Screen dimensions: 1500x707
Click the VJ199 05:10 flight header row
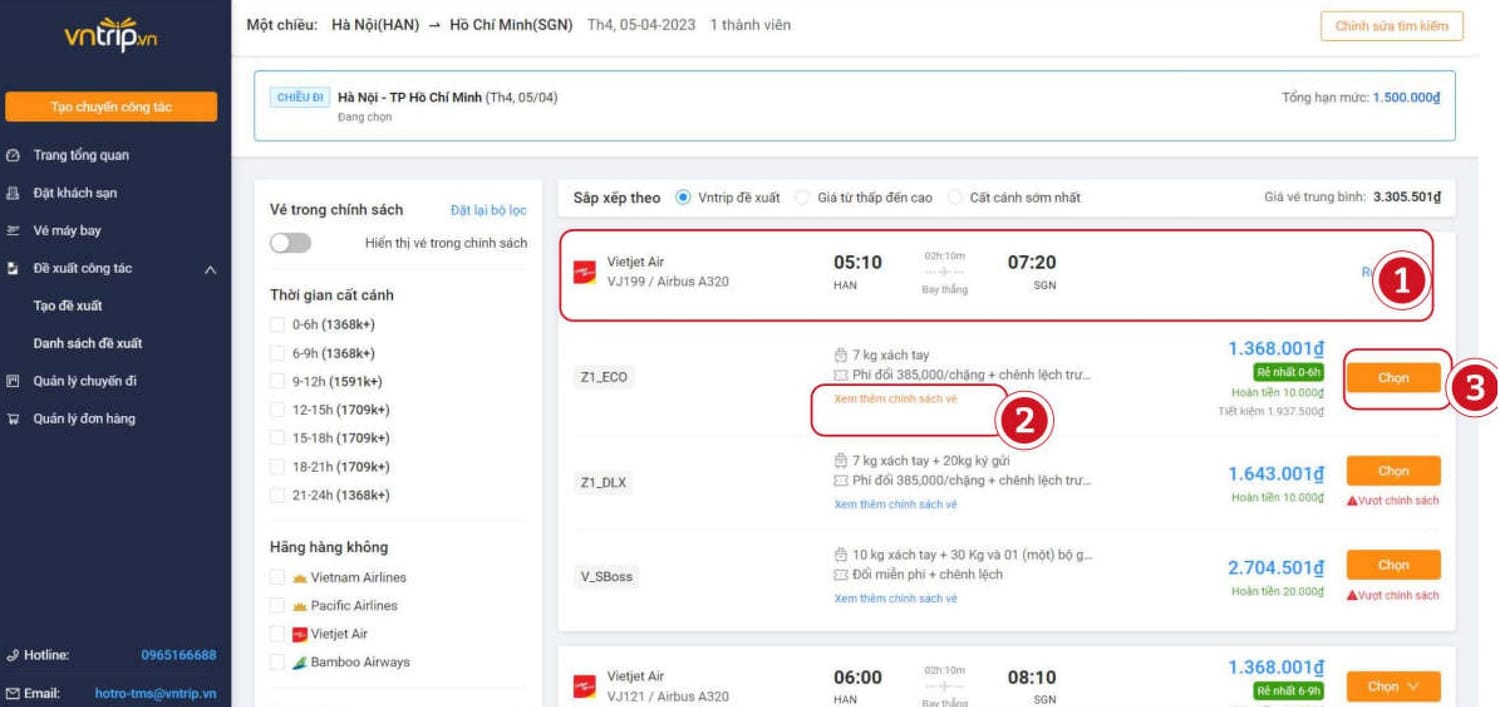coord(995,275)
